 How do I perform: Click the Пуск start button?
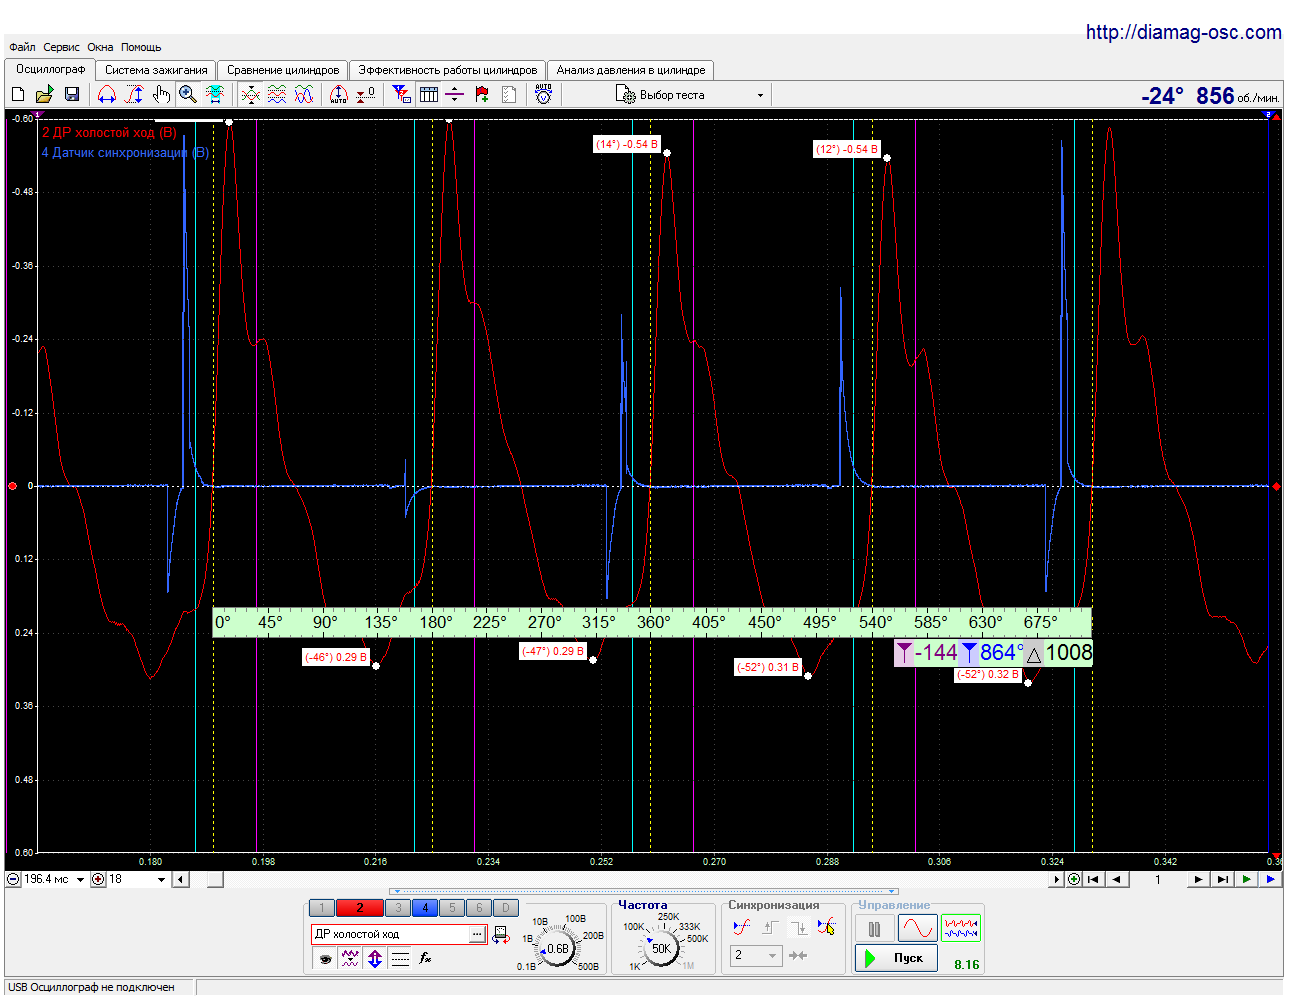897,958
